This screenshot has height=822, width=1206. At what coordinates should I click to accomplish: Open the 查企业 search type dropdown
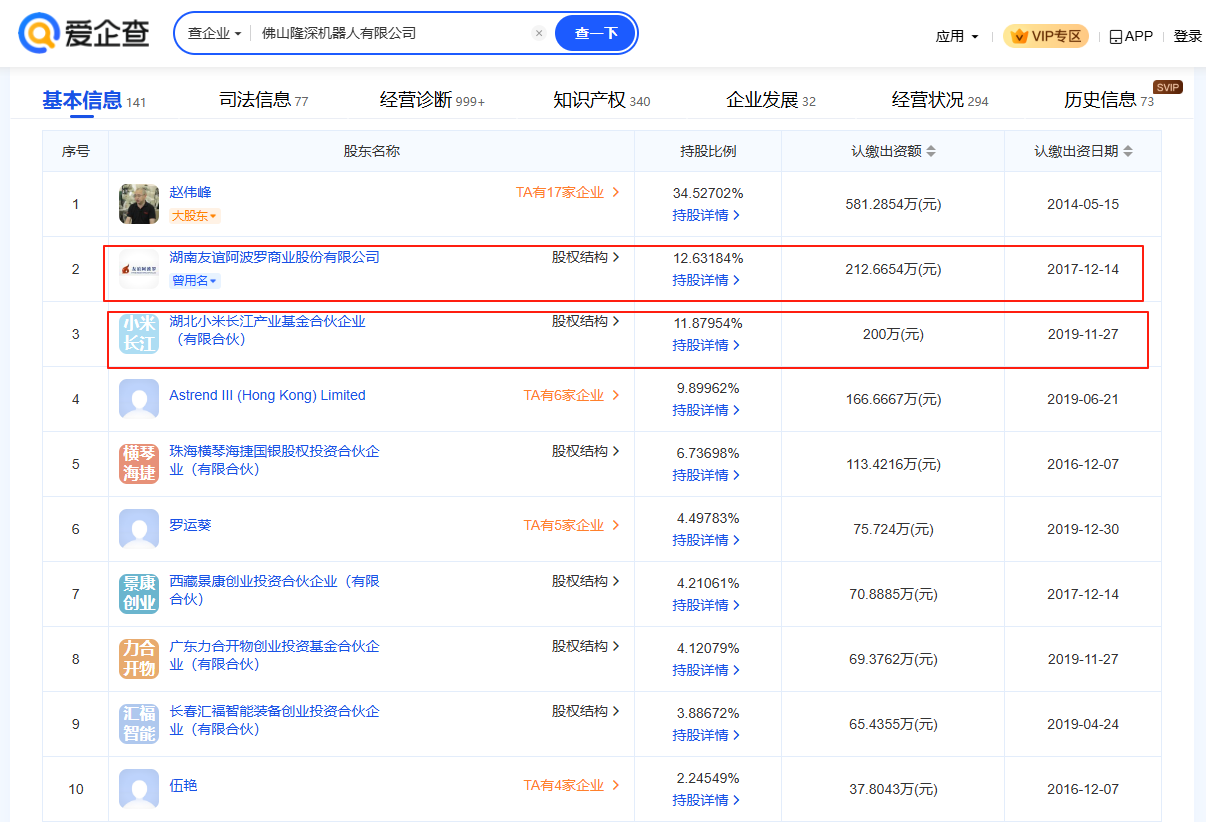pos(214,33)
